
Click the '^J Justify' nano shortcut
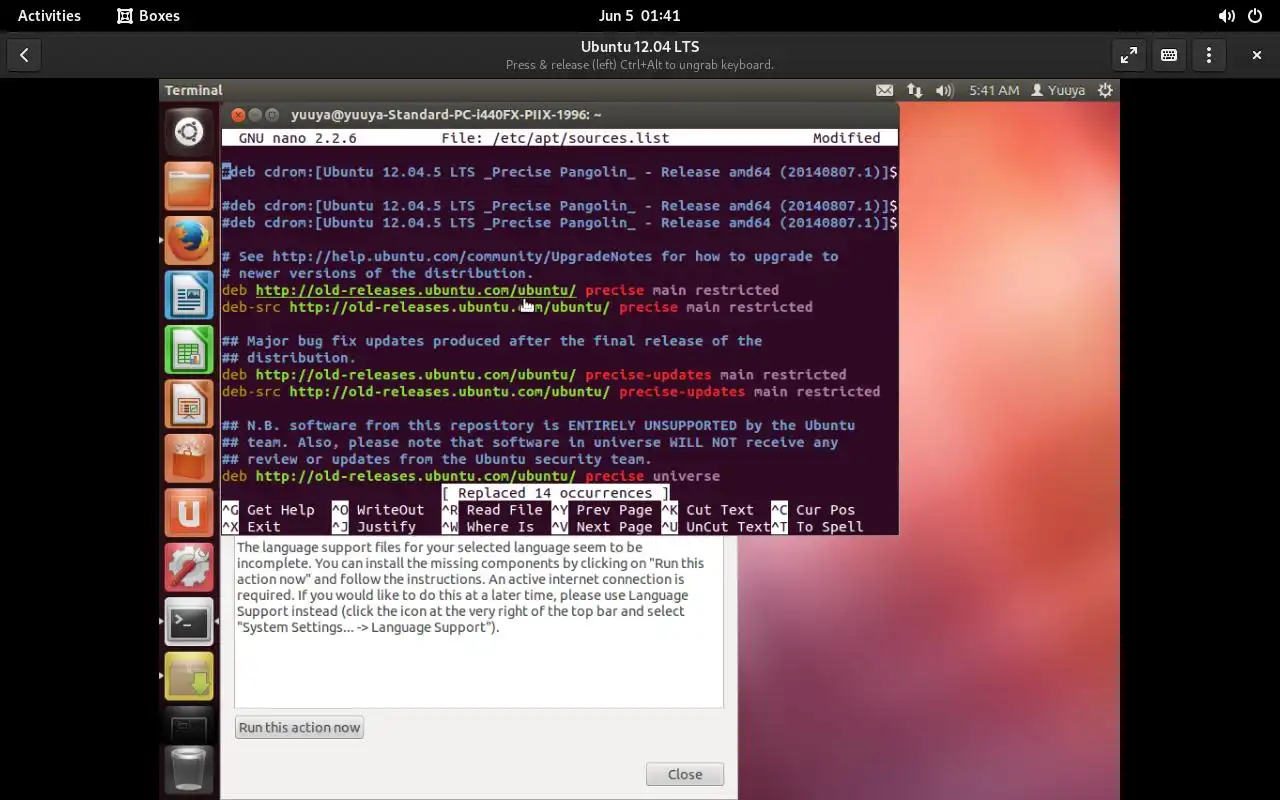374,527
